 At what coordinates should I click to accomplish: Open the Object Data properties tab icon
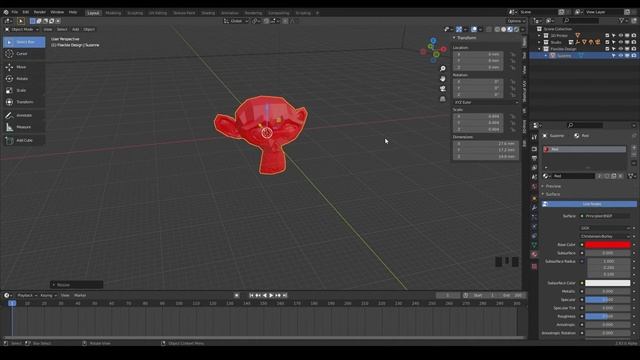(534, 245)
